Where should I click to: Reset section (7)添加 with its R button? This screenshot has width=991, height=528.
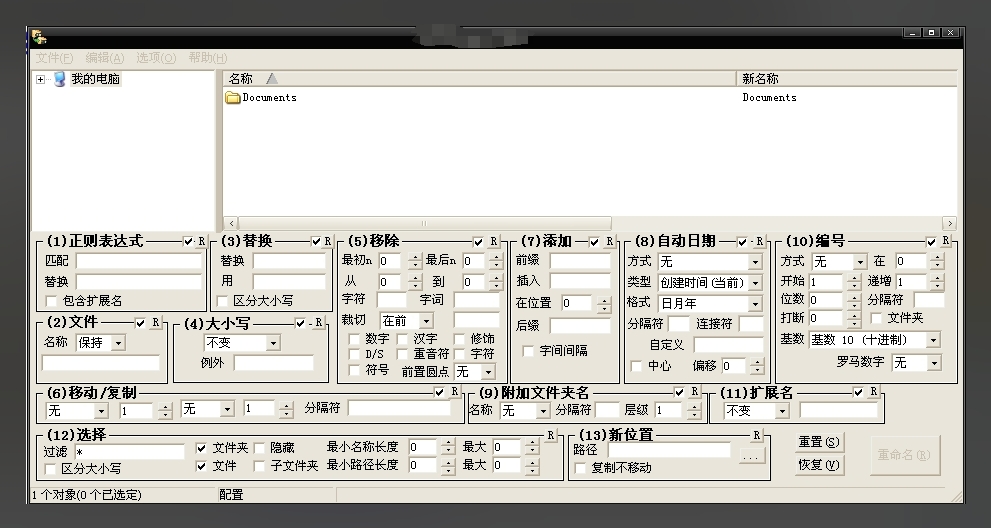click(x=609, y=241)
